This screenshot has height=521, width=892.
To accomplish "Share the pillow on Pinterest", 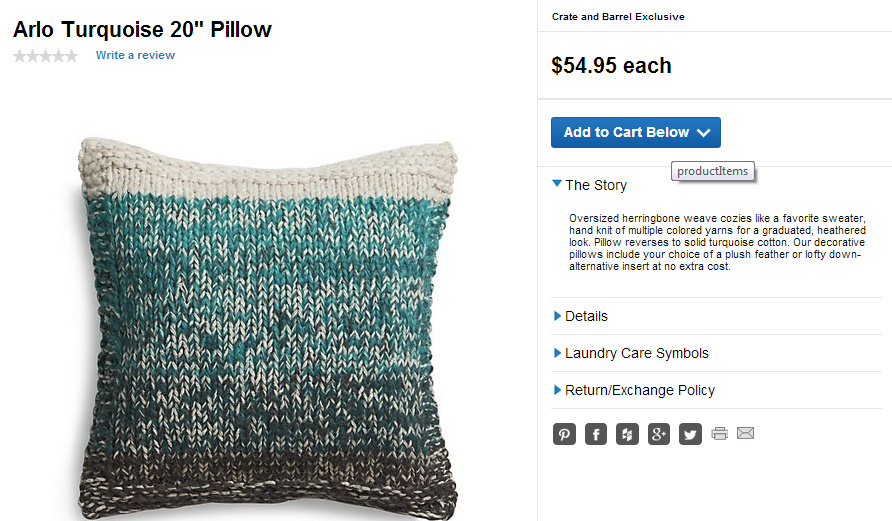I will [x=564, y=434].
